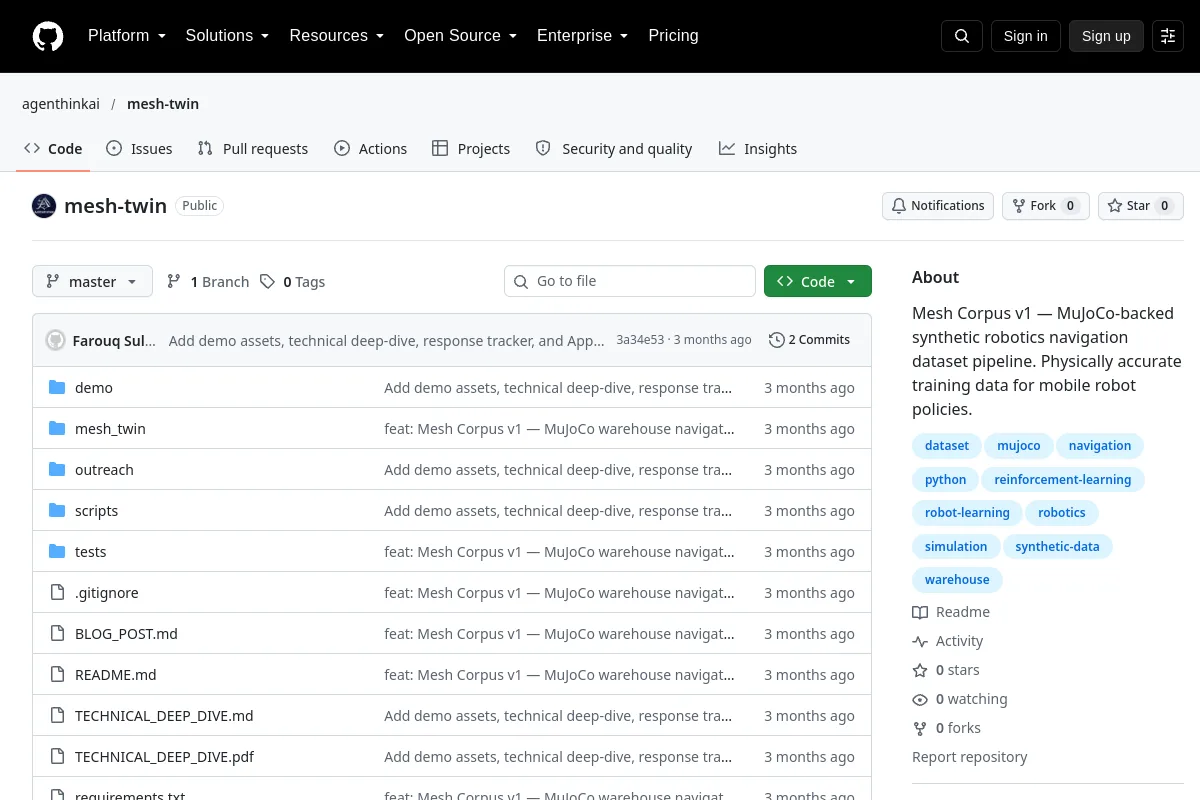The image size is (1200, 800).
Task: Click the eye icon beside 0 watching
Action: pyautogui.click(x=920, y=699)
